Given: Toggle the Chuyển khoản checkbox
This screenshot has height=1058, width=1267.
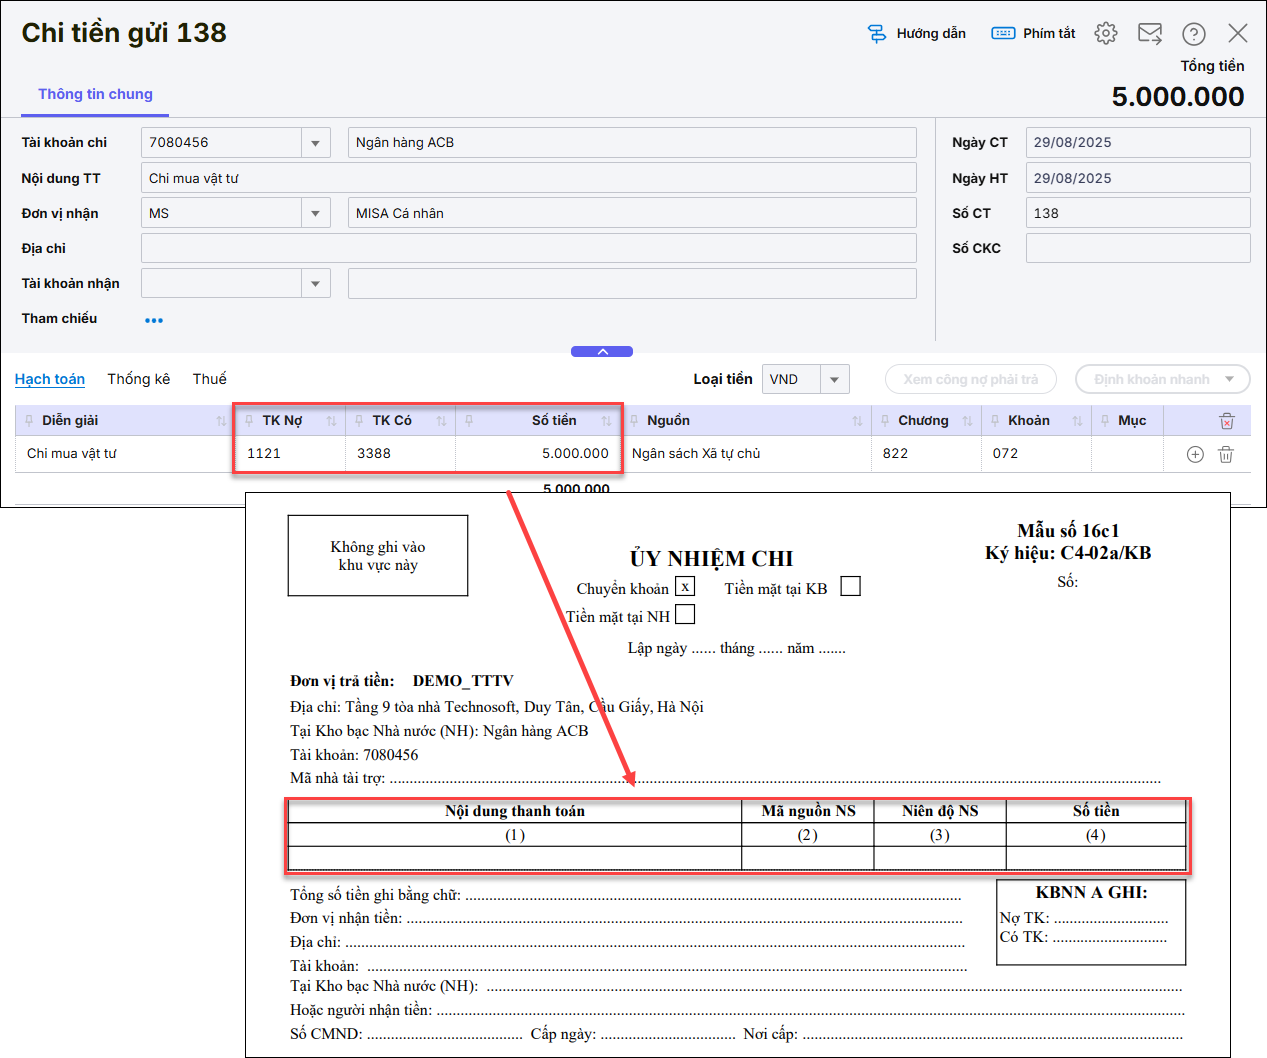Looking at the screenshot, I should 685,587.
